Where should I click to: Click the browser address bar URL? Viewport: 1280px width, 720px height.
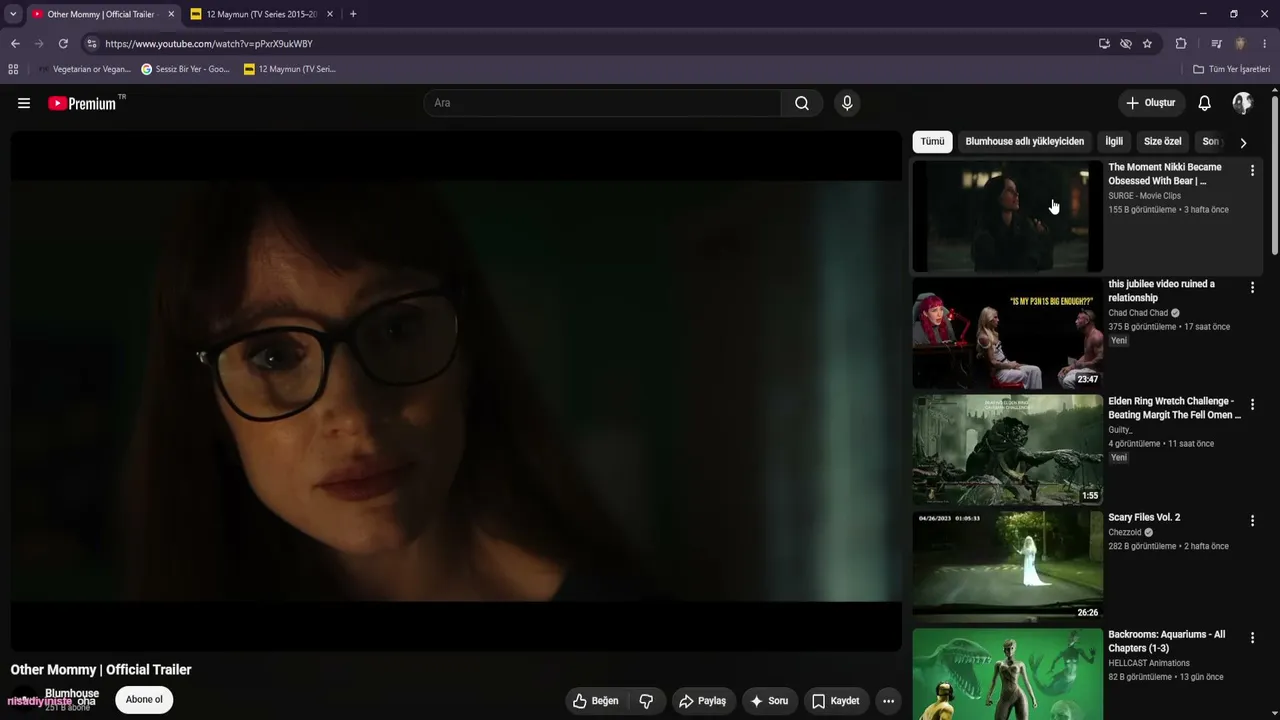(x=209, y=44)
